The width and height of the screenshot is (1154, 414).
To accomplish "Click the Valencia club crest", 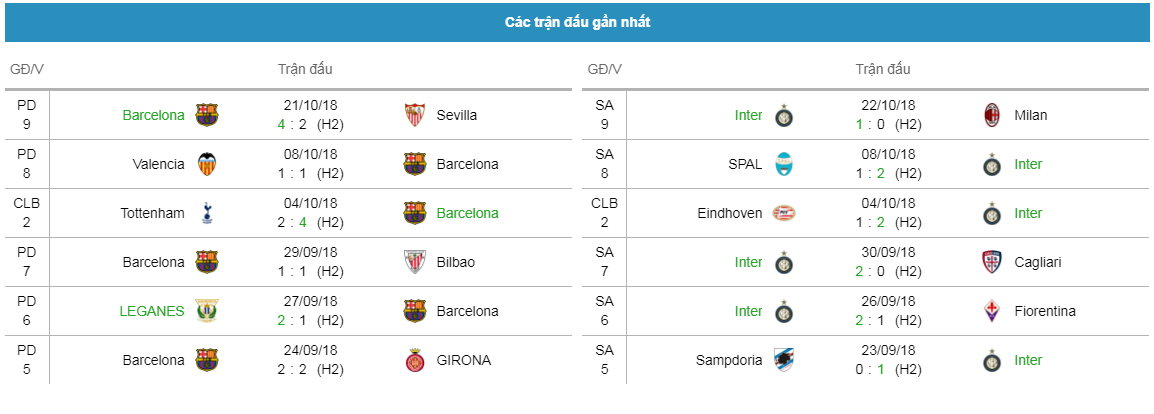I will tap(207, 164).
